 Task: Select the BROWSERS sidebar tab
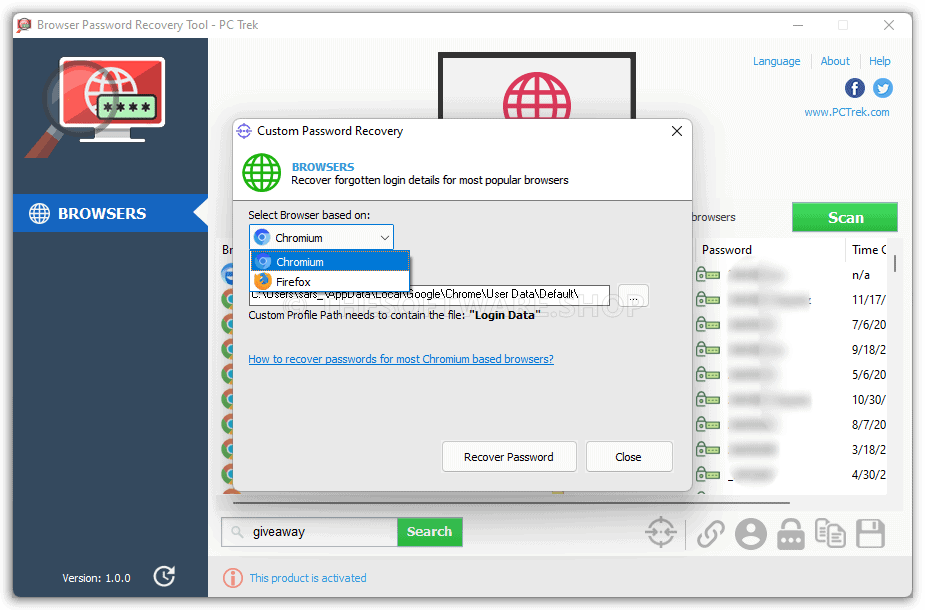click(110, 214)
